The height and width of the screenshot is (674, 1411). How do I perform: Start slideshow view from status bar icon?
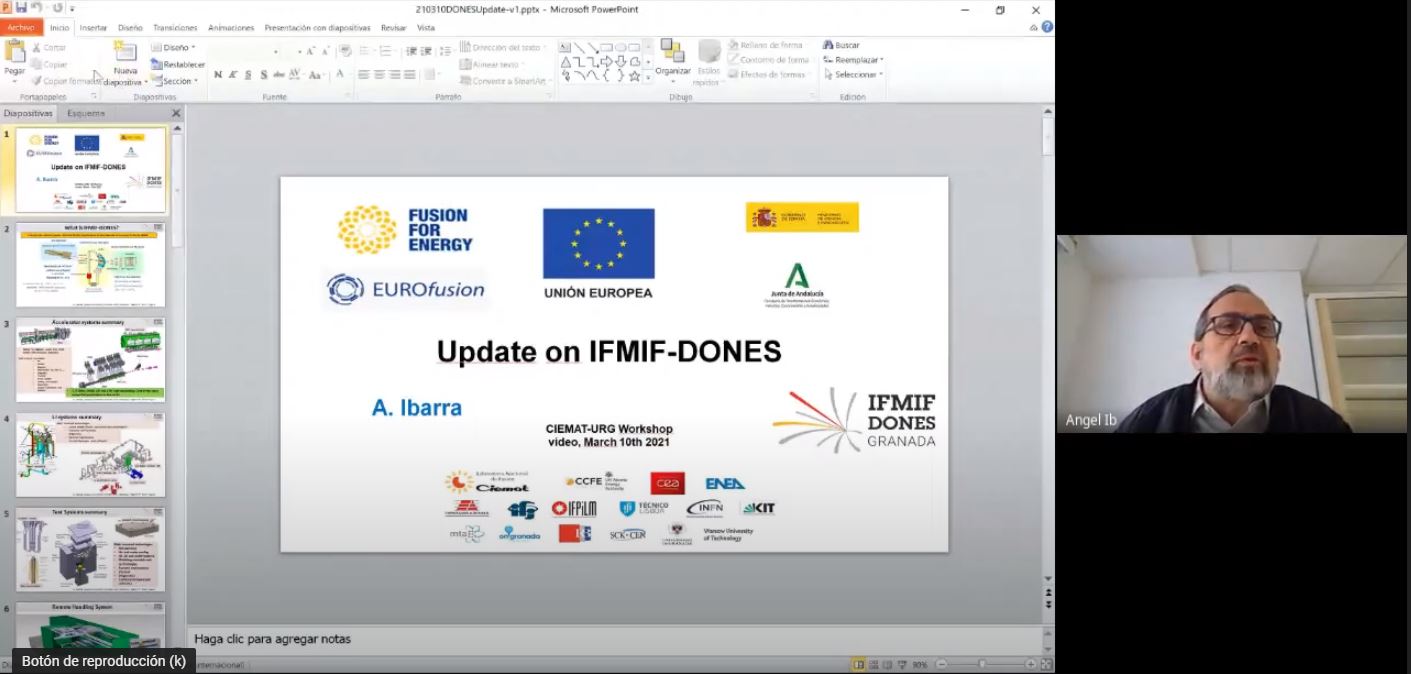click(x=901, y=665)
